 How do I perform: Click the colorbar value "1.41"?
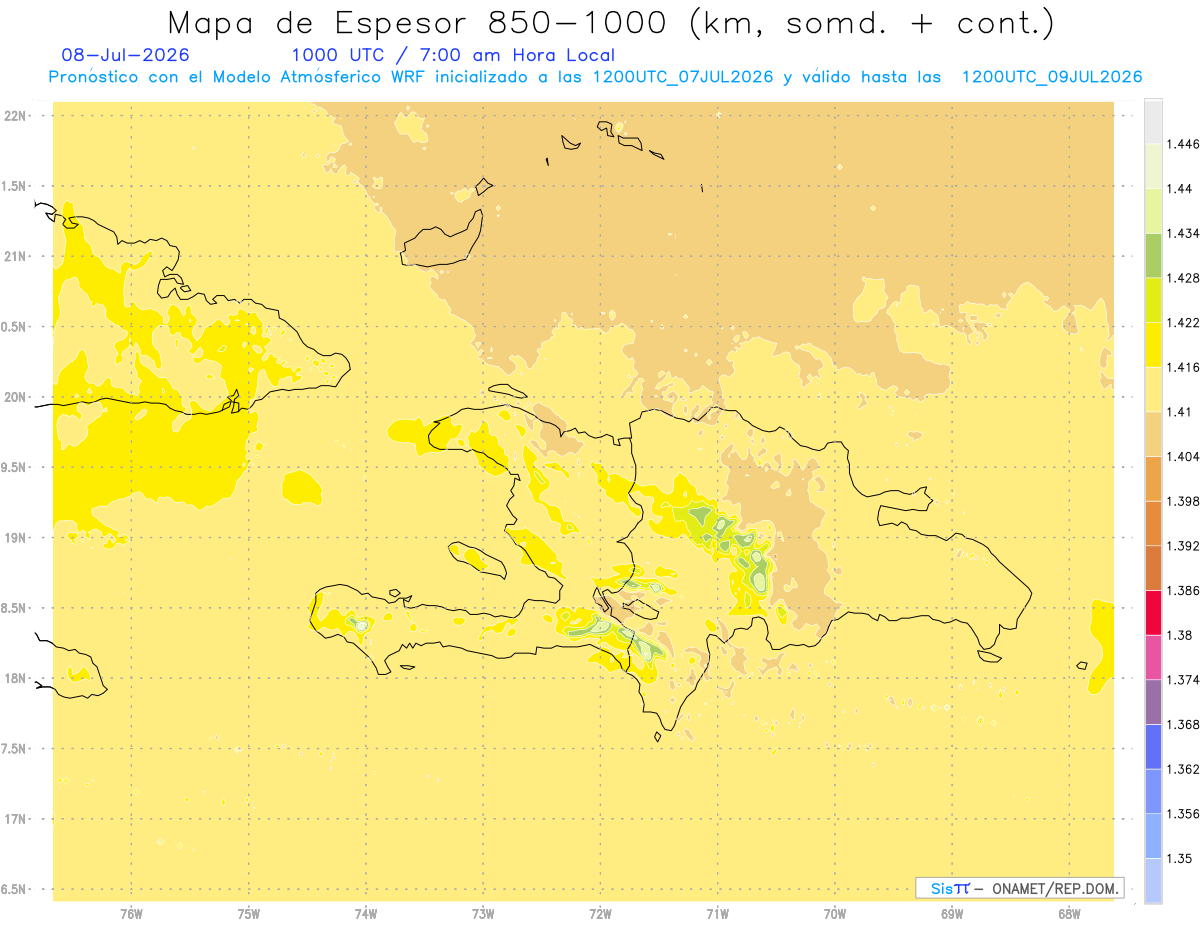click(1178, 412)
